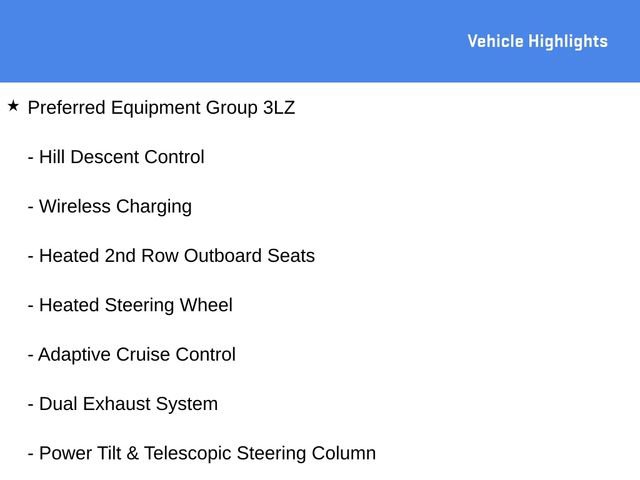Click the ampersand in Tilt & Telescopic

pyautogui.click(x=132, y=453)
